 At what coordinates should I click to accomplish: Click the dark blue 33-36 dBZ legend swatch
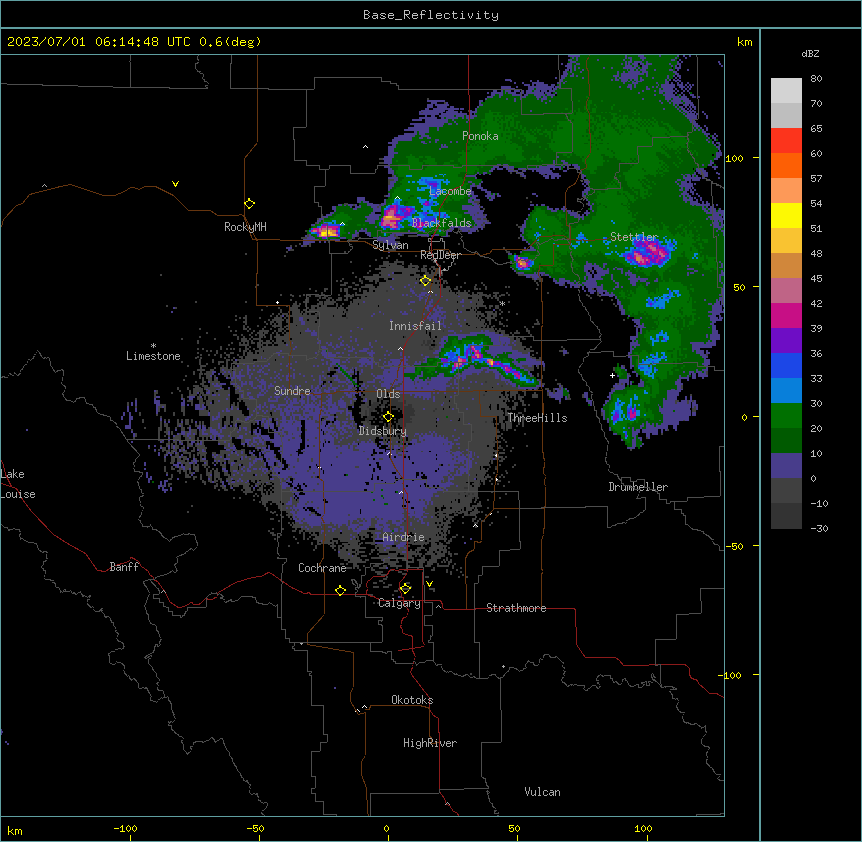(x=786, y=365)
